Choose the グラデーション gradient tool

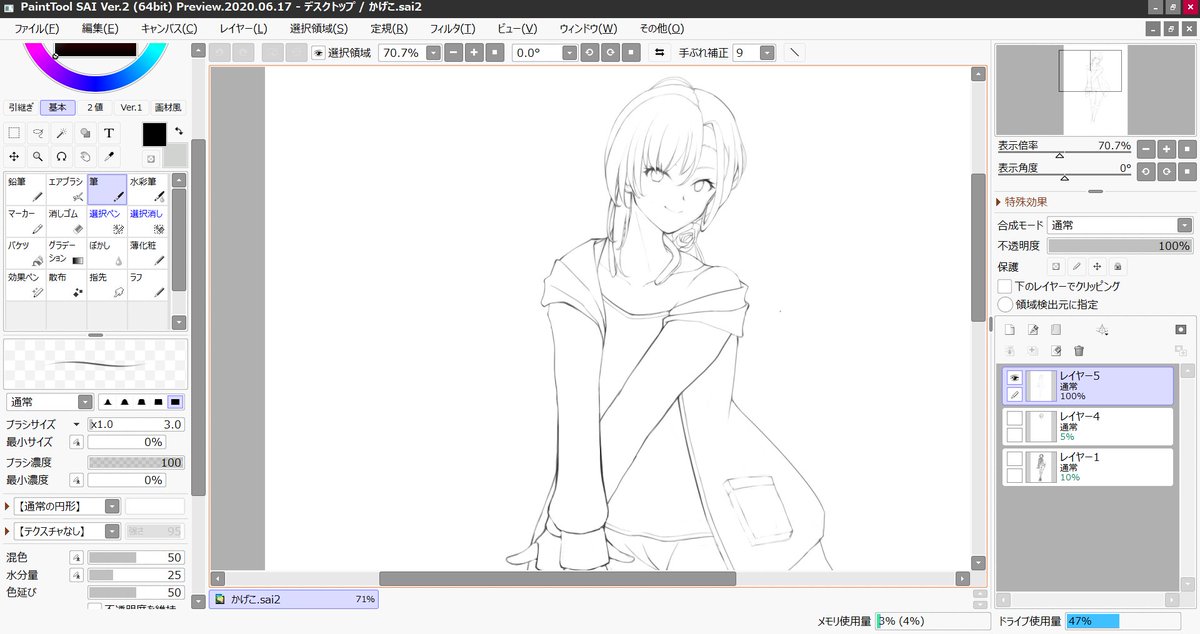(66, 253)
